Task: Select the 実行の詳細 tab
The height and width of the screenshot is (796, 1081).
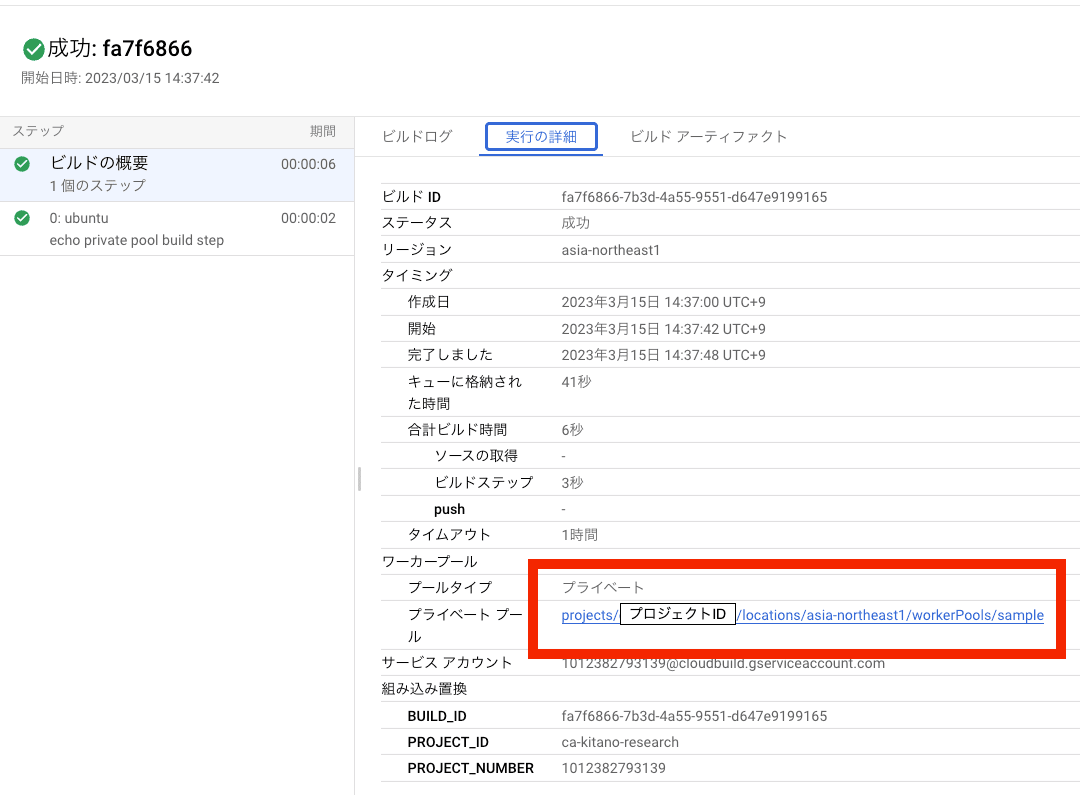Action: (541, 136)
